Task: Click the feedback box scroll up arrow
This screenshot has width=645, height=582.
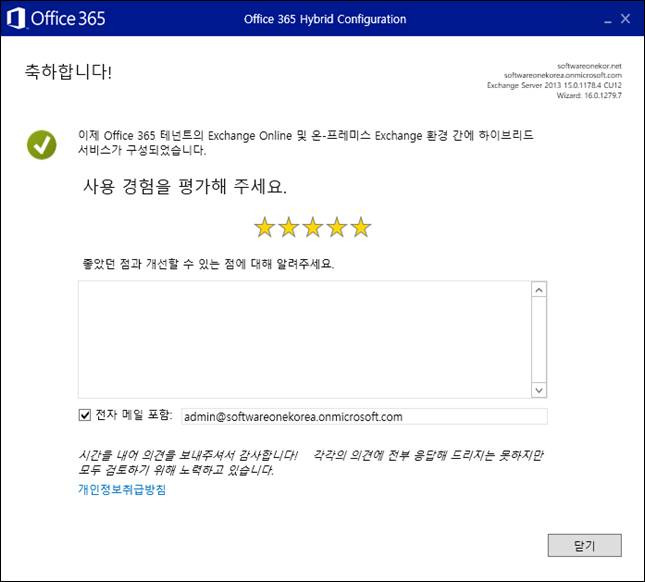Action: coord(539,290)
